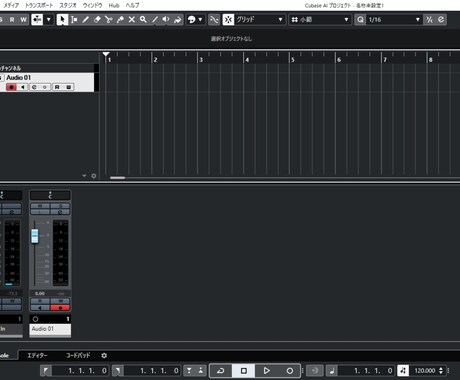Screen dimensions: 460x380
Task: Click bar 5 on timeline ruler
Action: coord(293,60)
